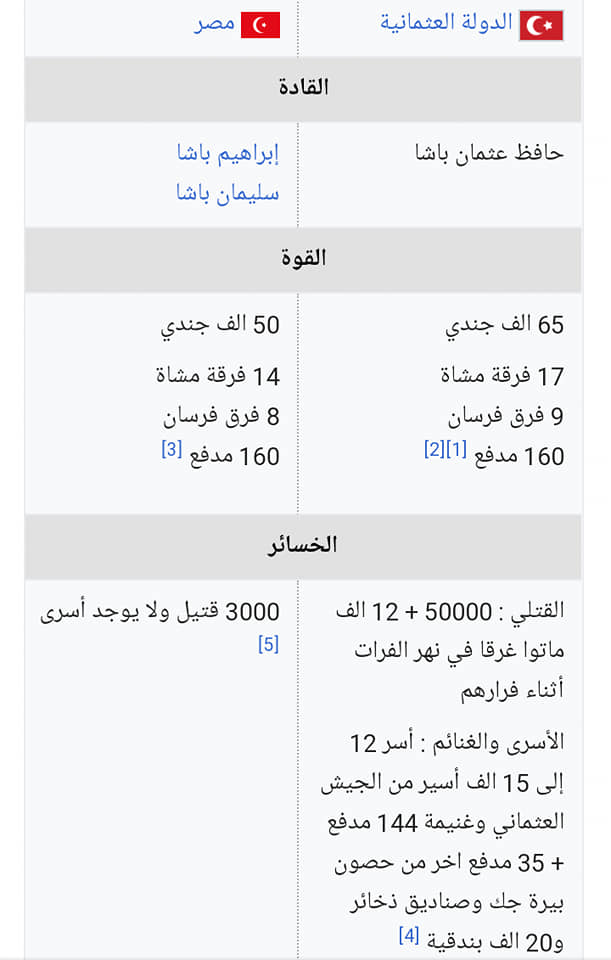Open the مصر link
This screenshot has height=960, width=611.
214,23
